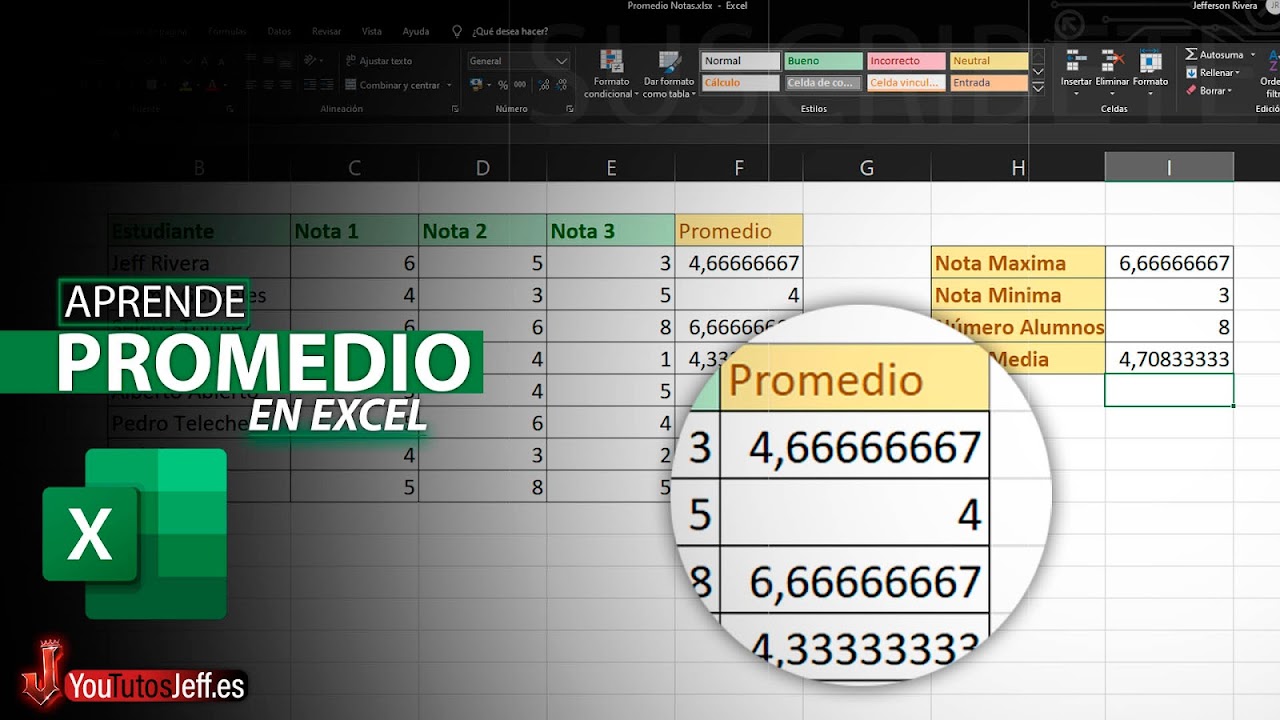Click the font color icon
1280x720 pixels.
coord(212,85)
